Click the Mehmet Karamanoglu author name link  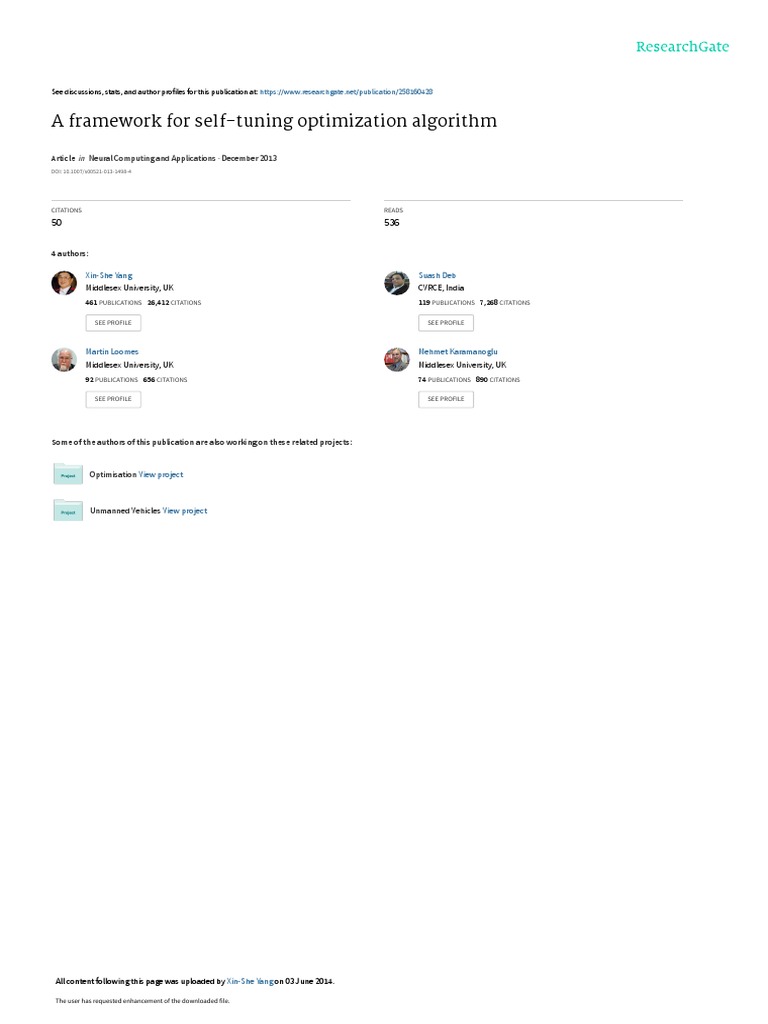point(458,351)
